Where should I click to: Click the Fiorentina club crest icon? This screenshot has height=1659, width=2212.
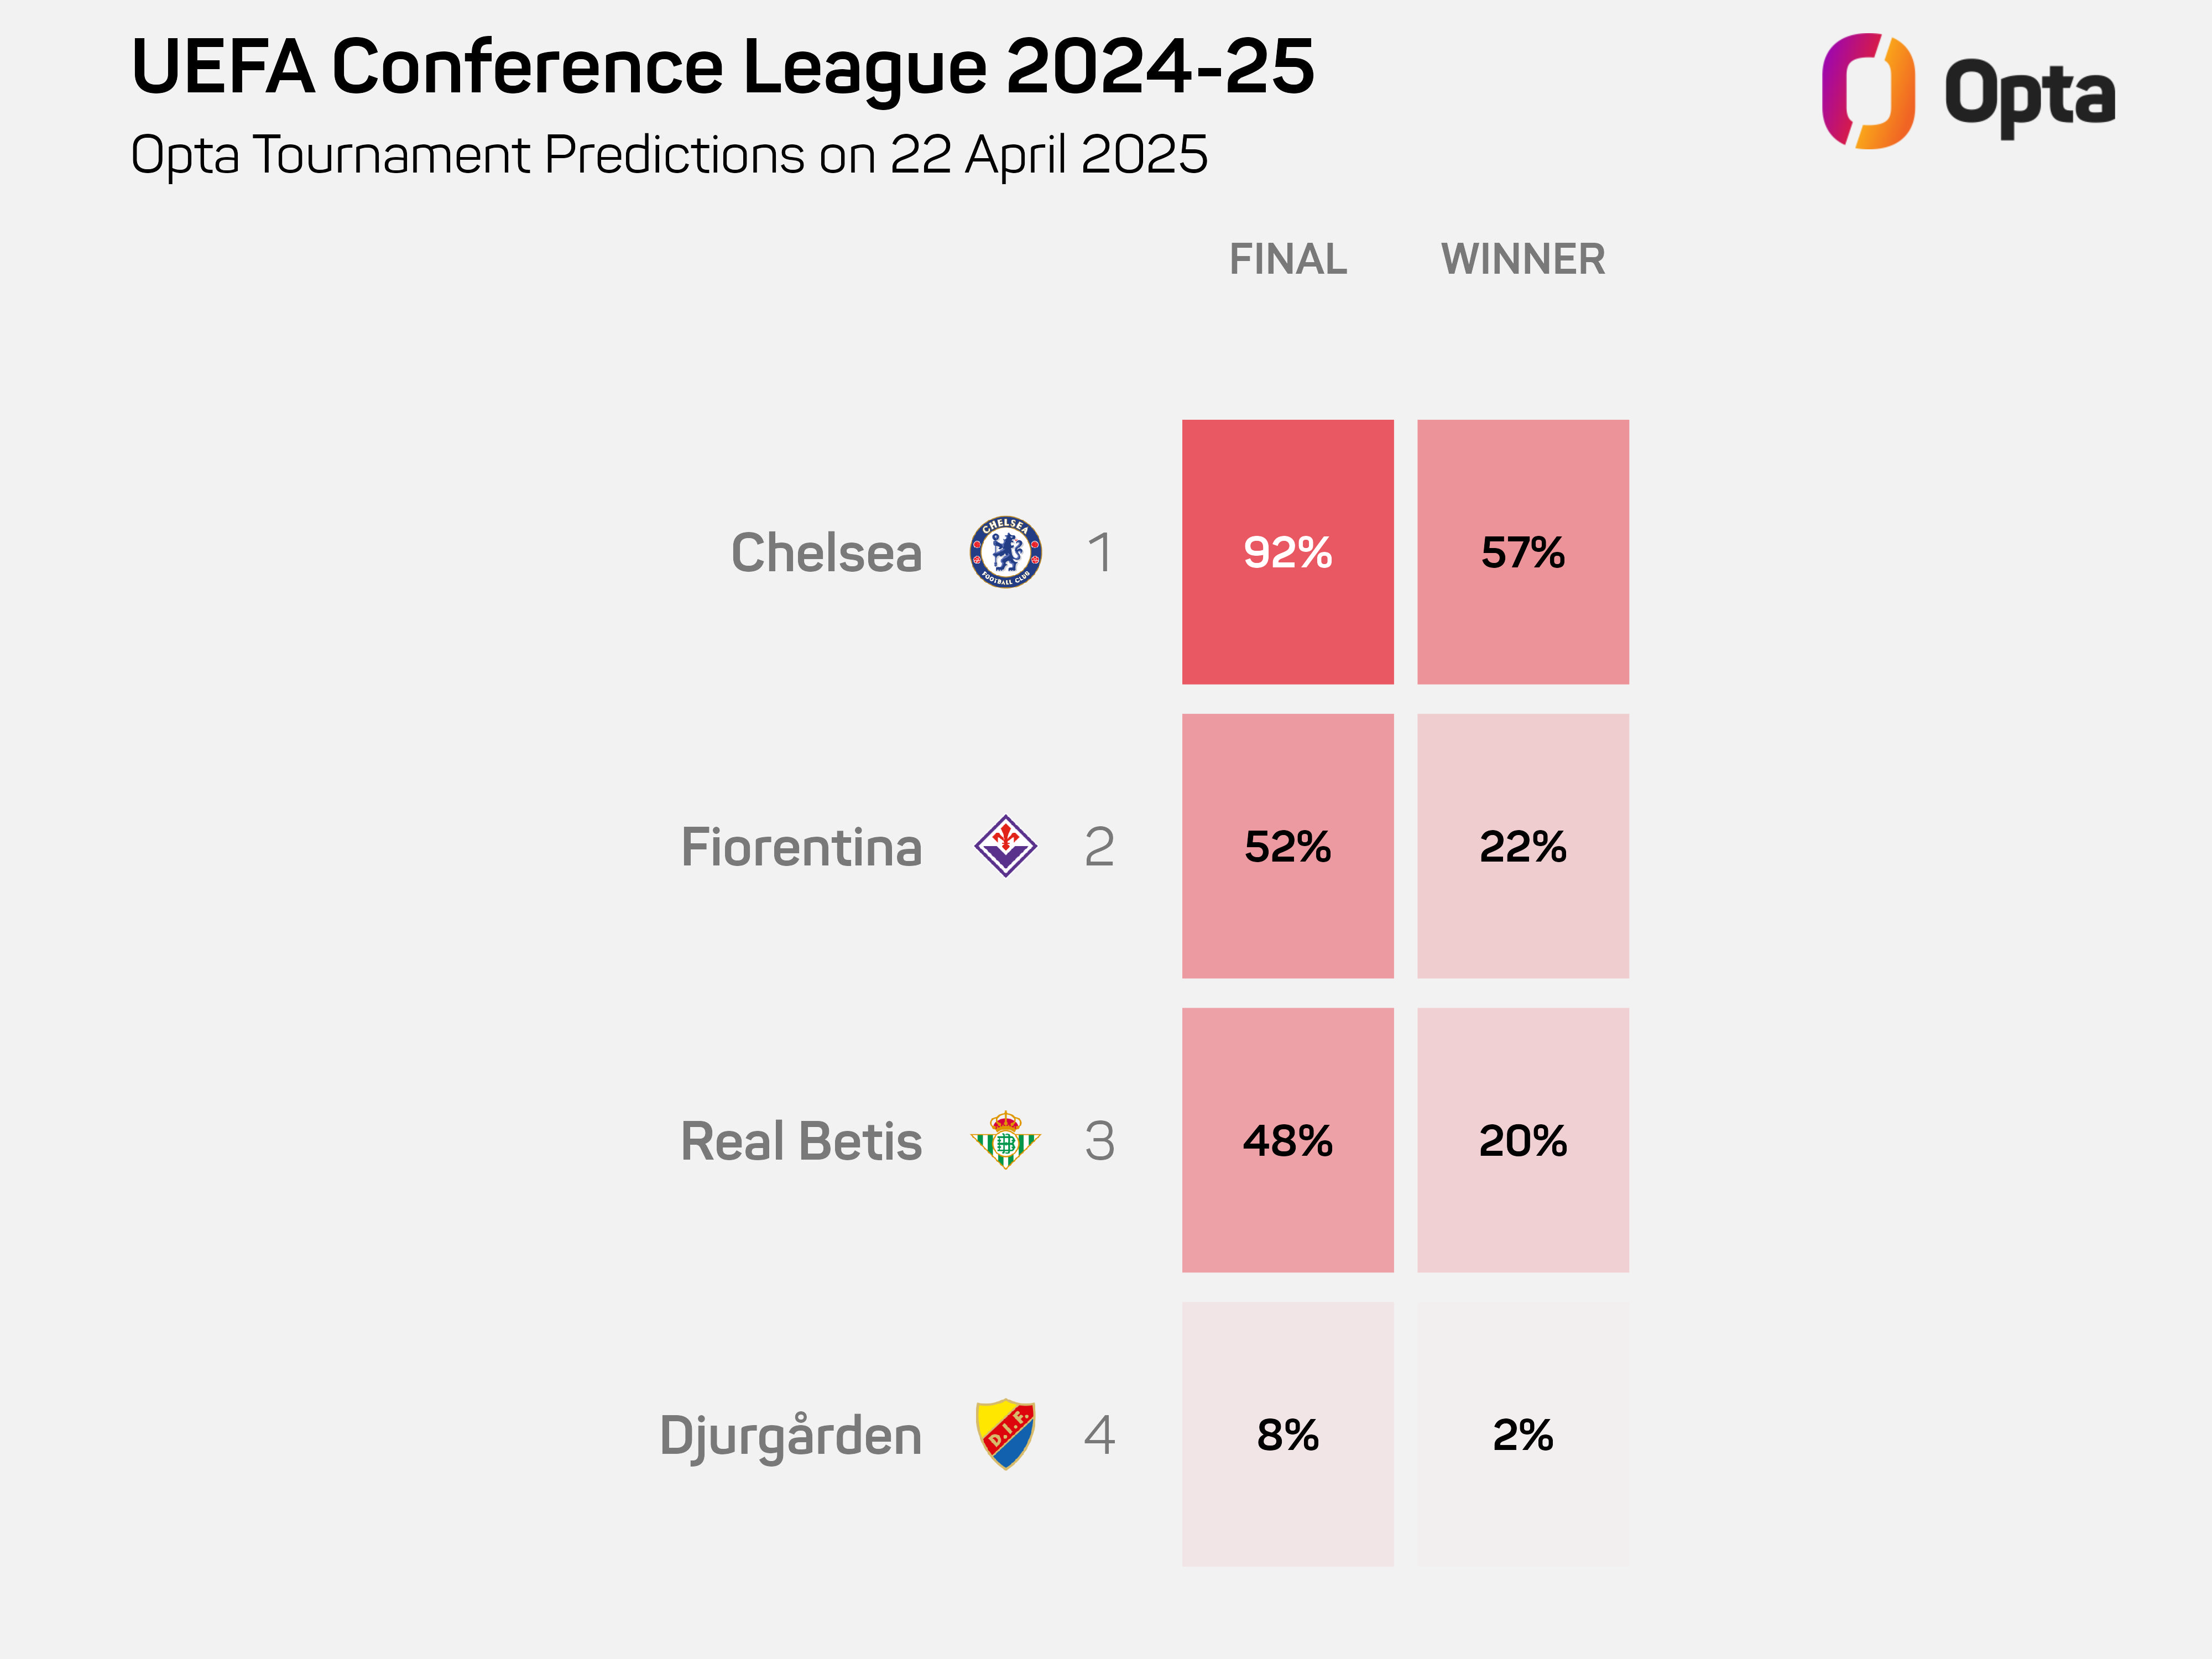point(1005,846)
